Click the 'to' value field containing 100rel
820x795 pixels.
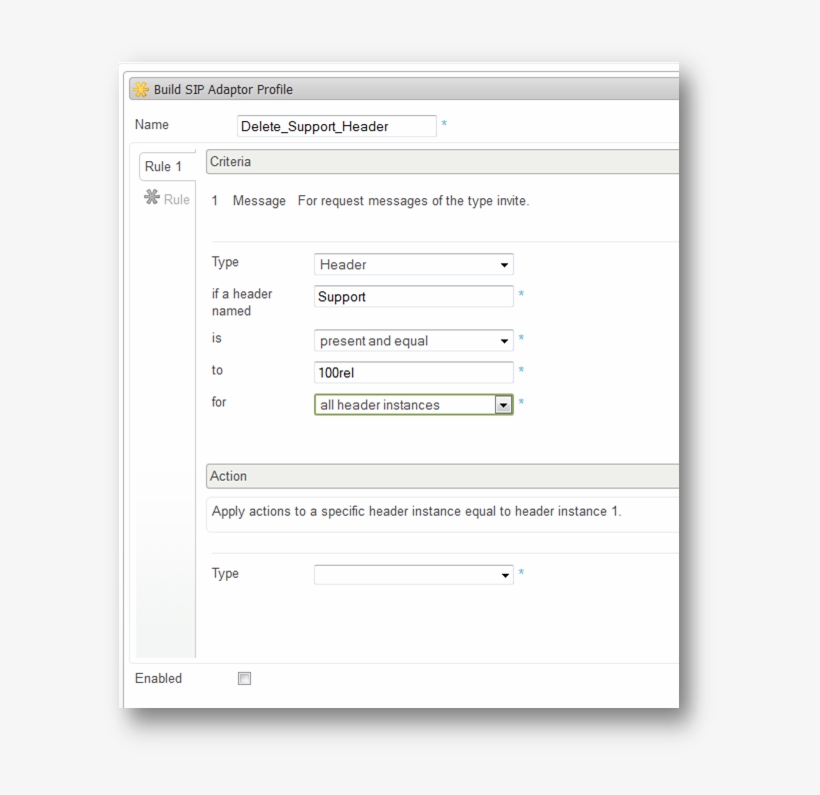coord(413,373)
